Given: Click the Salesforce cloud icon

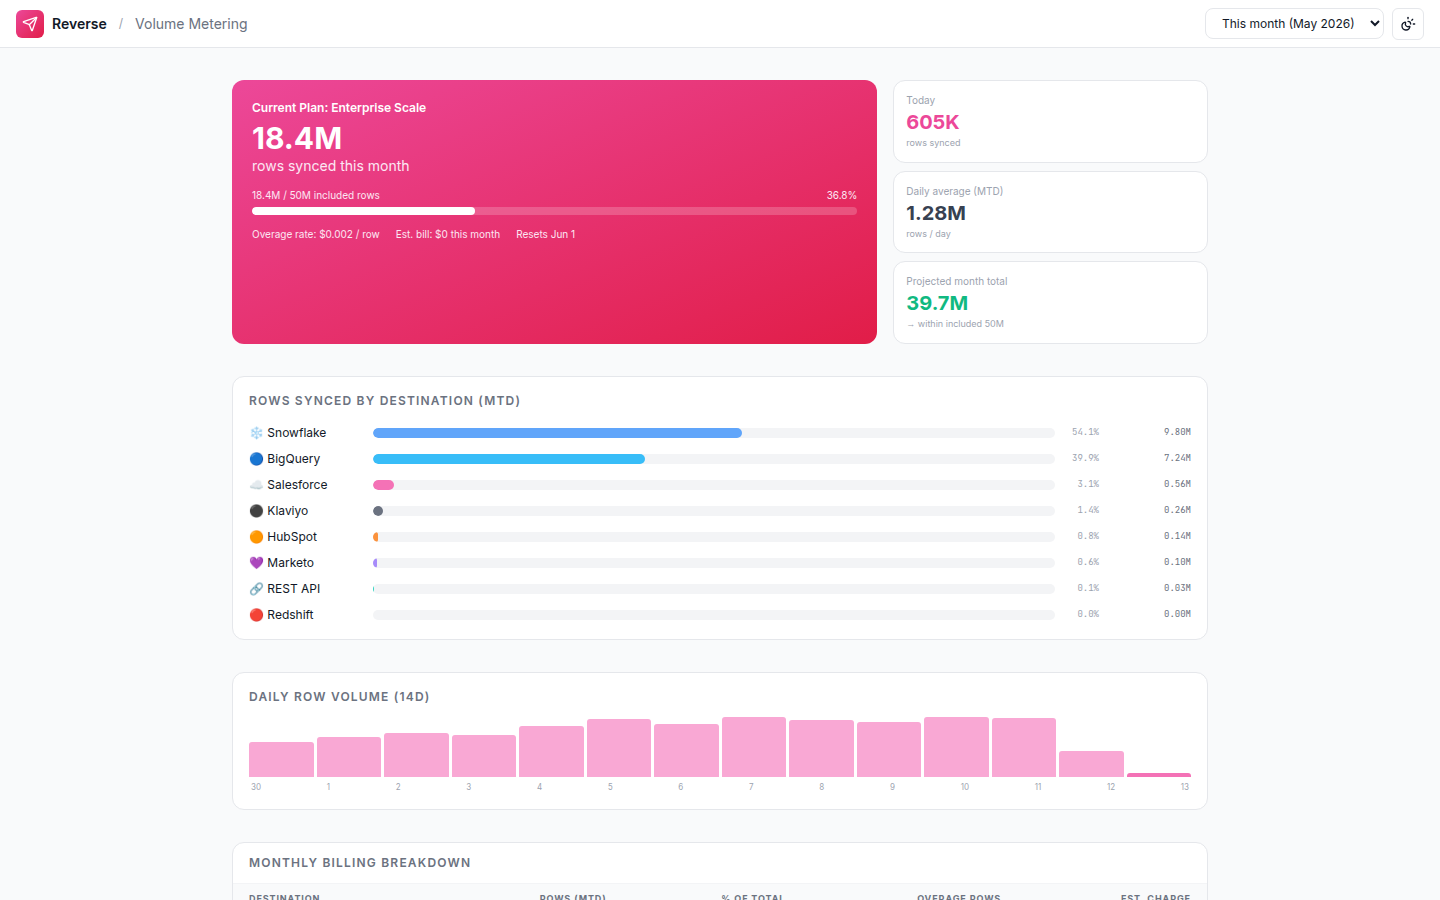Looking at the screenshot, I should [256, 485].
